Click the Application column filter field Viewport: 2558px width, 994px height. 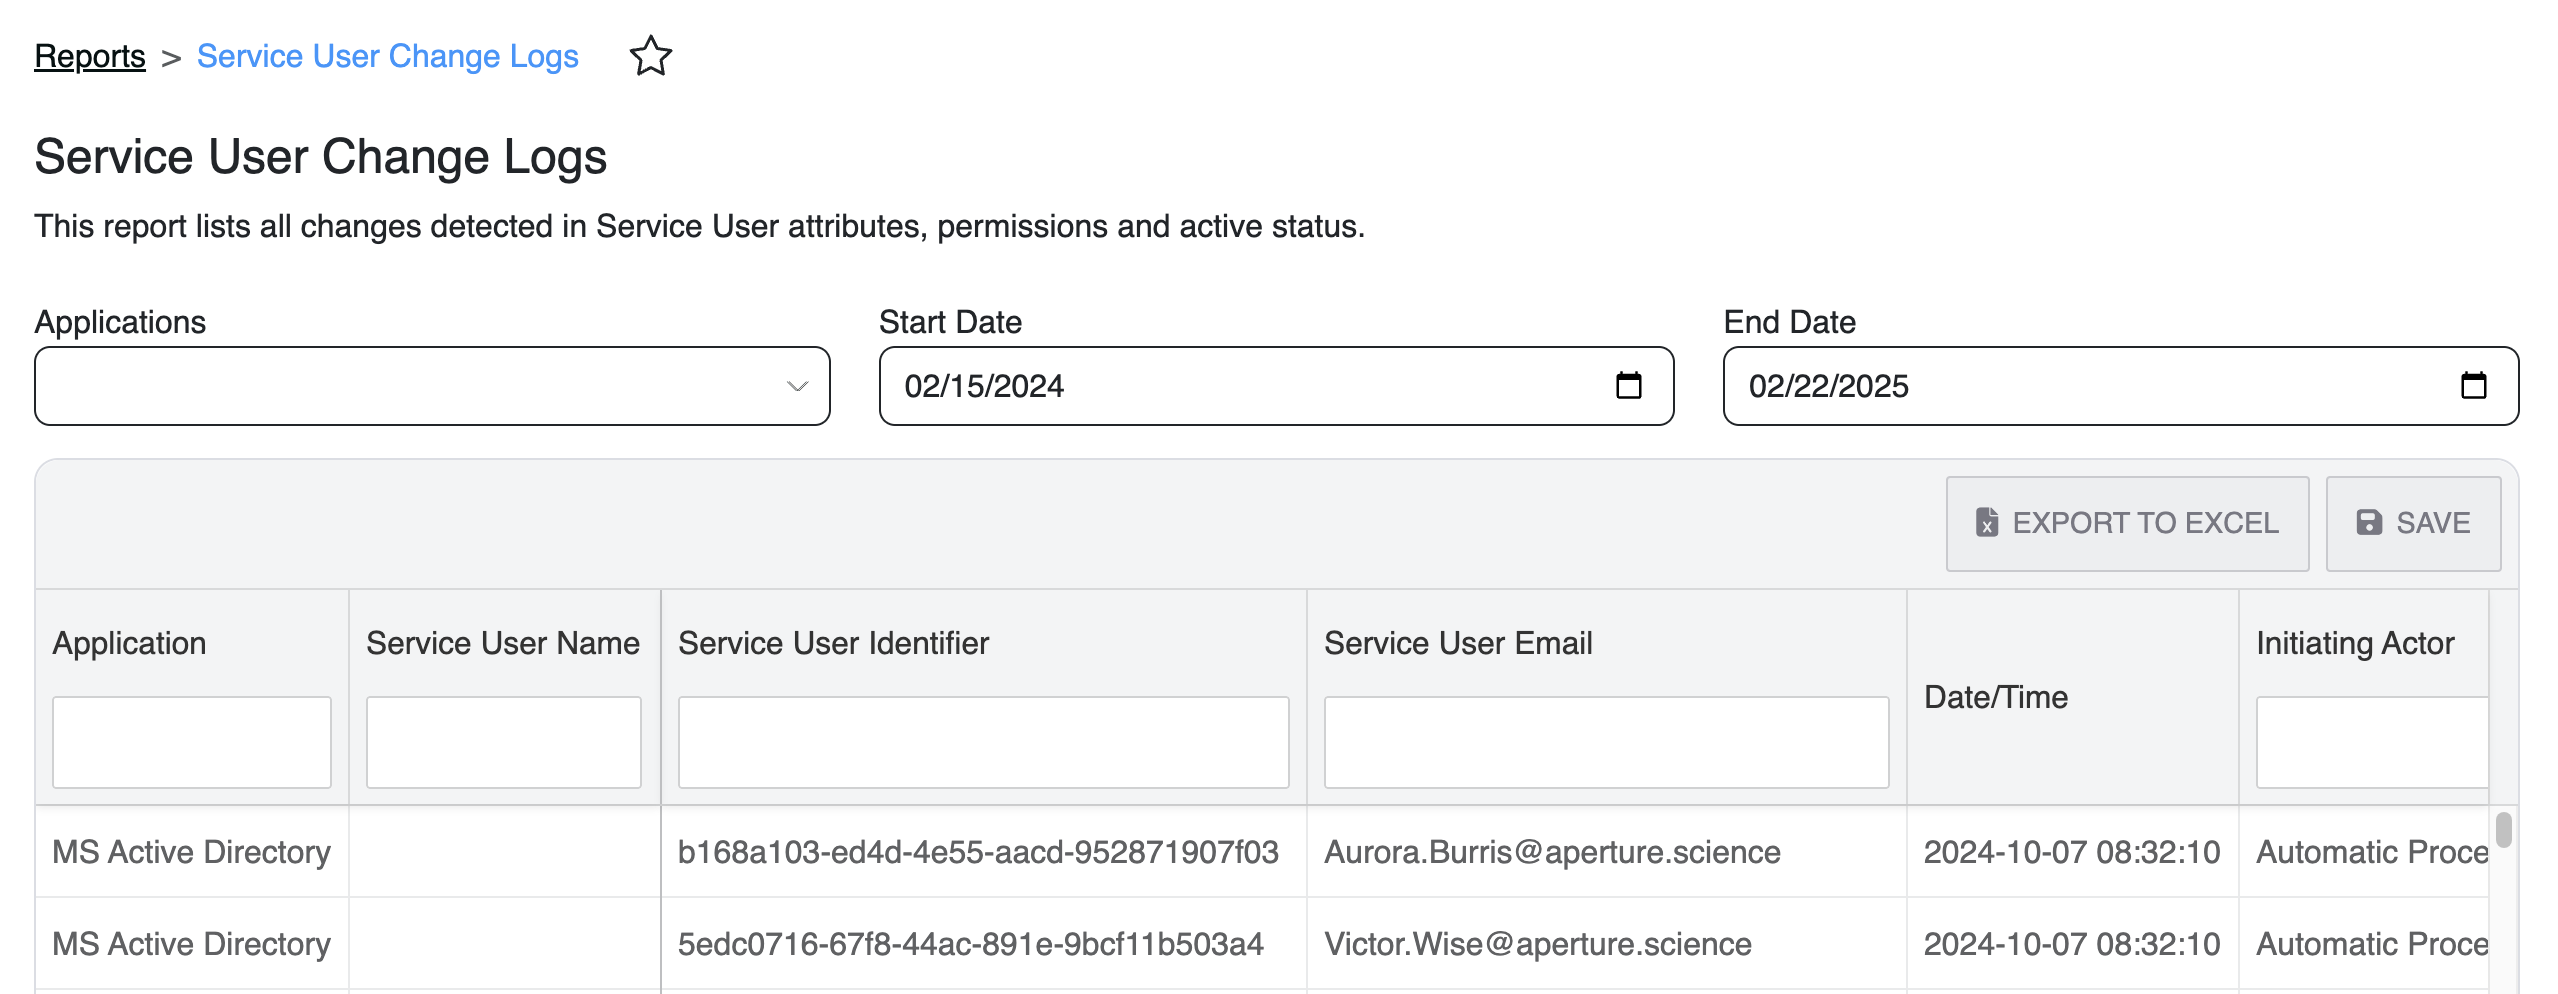coord(191,742)
